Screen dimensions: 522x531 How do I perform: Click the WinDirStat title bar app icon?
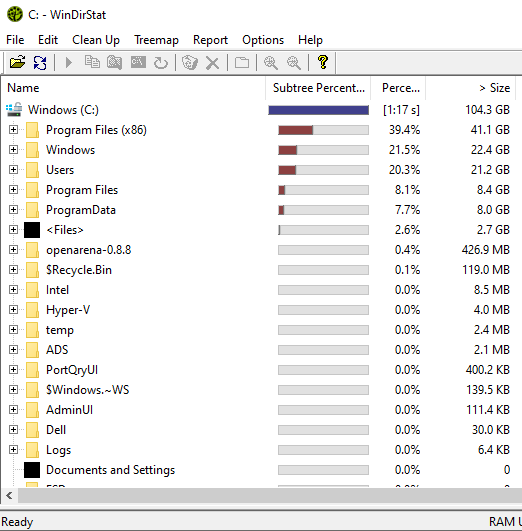[15, 15]
